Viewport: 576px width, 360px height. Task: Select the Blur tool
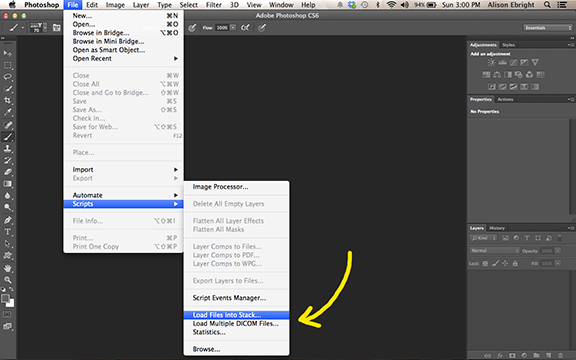pyautogui.click(x=7, y=195)
